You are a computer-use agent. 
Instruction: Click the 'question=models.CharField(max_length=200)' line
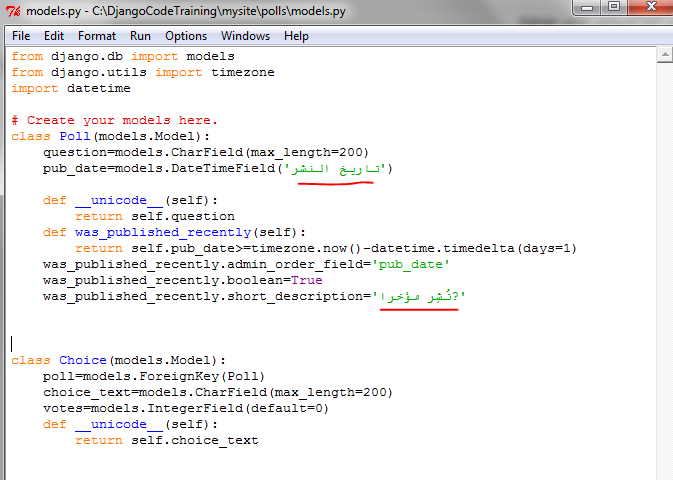coord(206,152)
